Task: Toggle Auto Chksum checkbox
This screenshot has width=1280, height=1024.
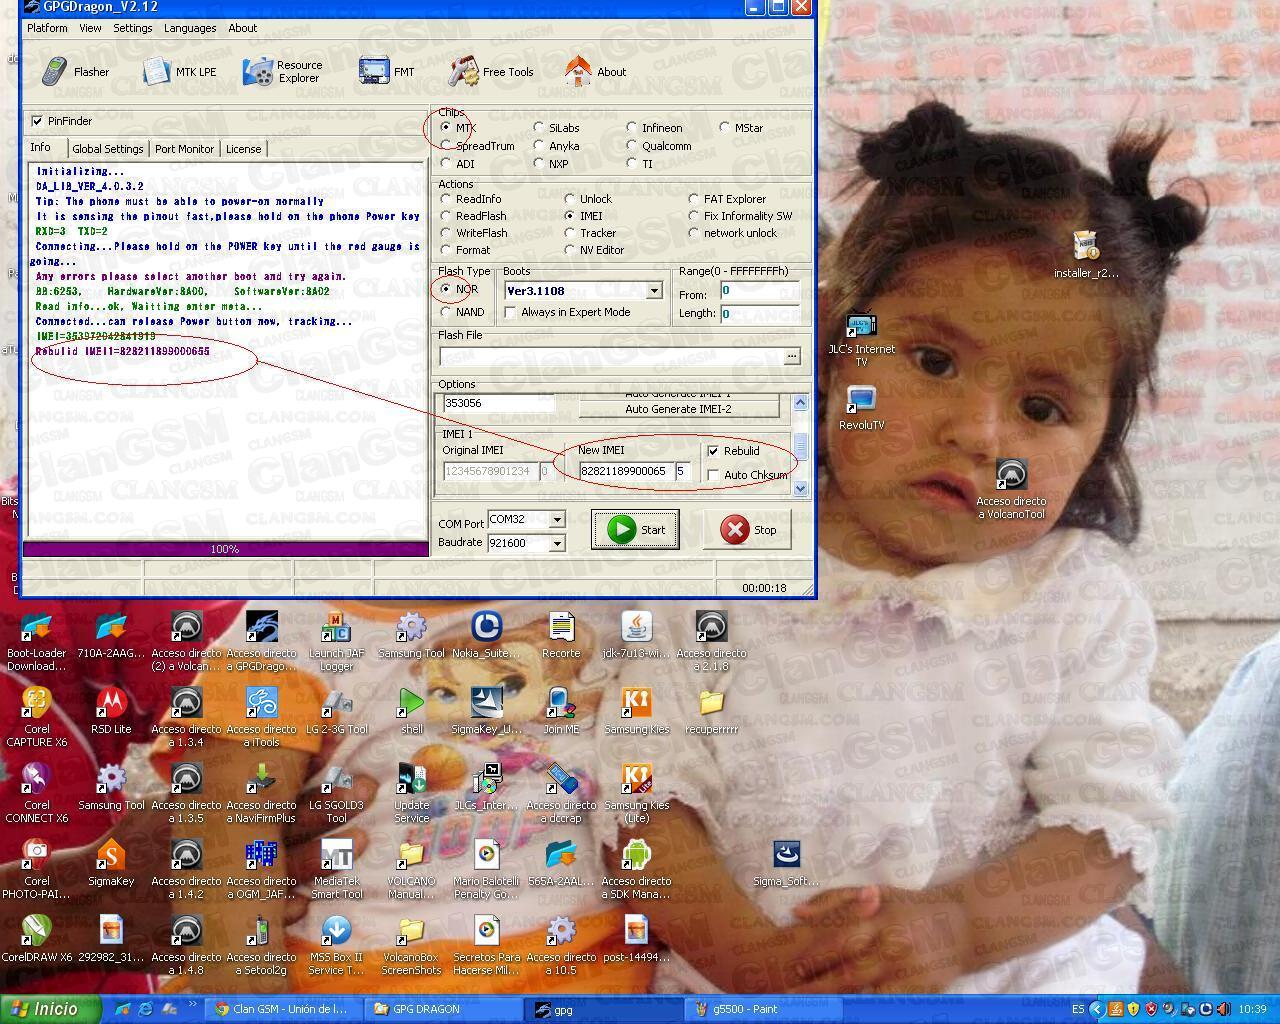Action: coord(713,475)
